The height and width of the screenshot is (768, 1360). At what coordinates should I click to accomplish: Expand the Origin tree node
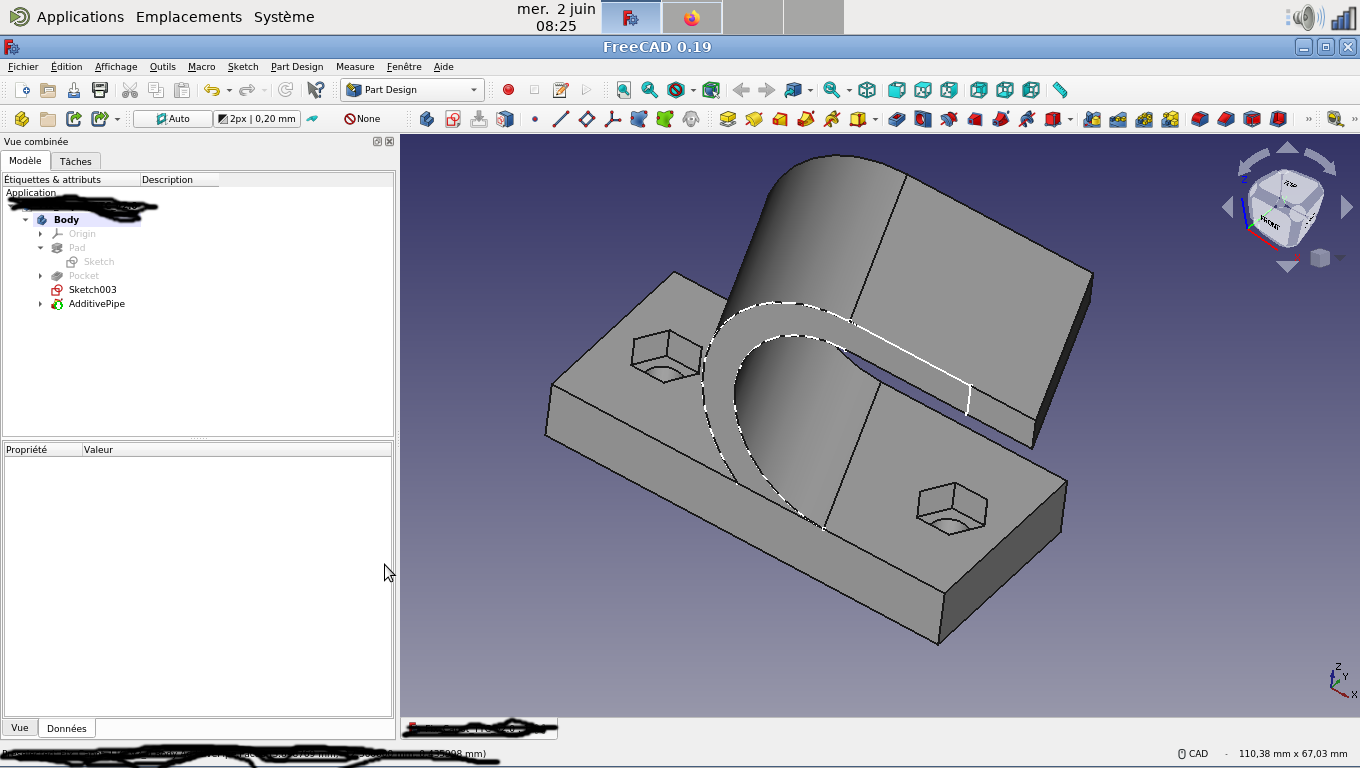tap(41, 234)
